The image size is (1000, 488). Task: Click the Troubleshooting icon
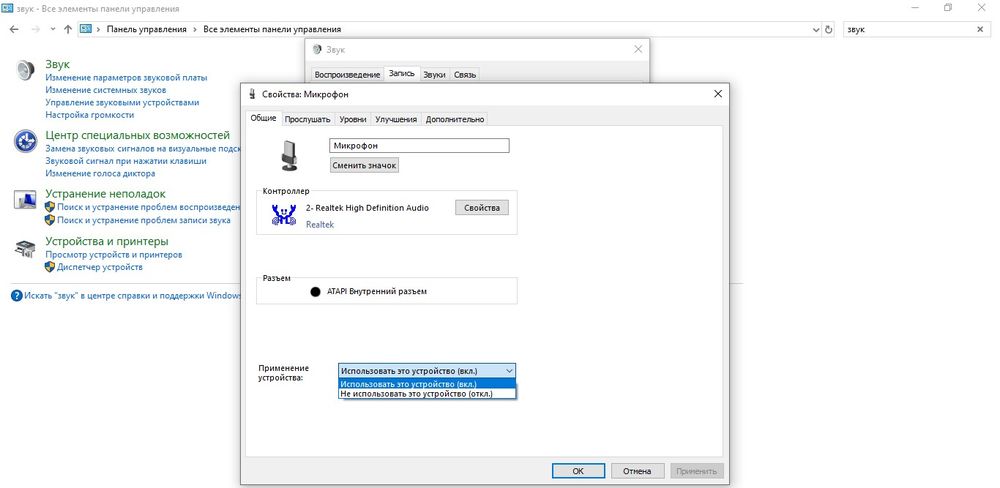26,200
